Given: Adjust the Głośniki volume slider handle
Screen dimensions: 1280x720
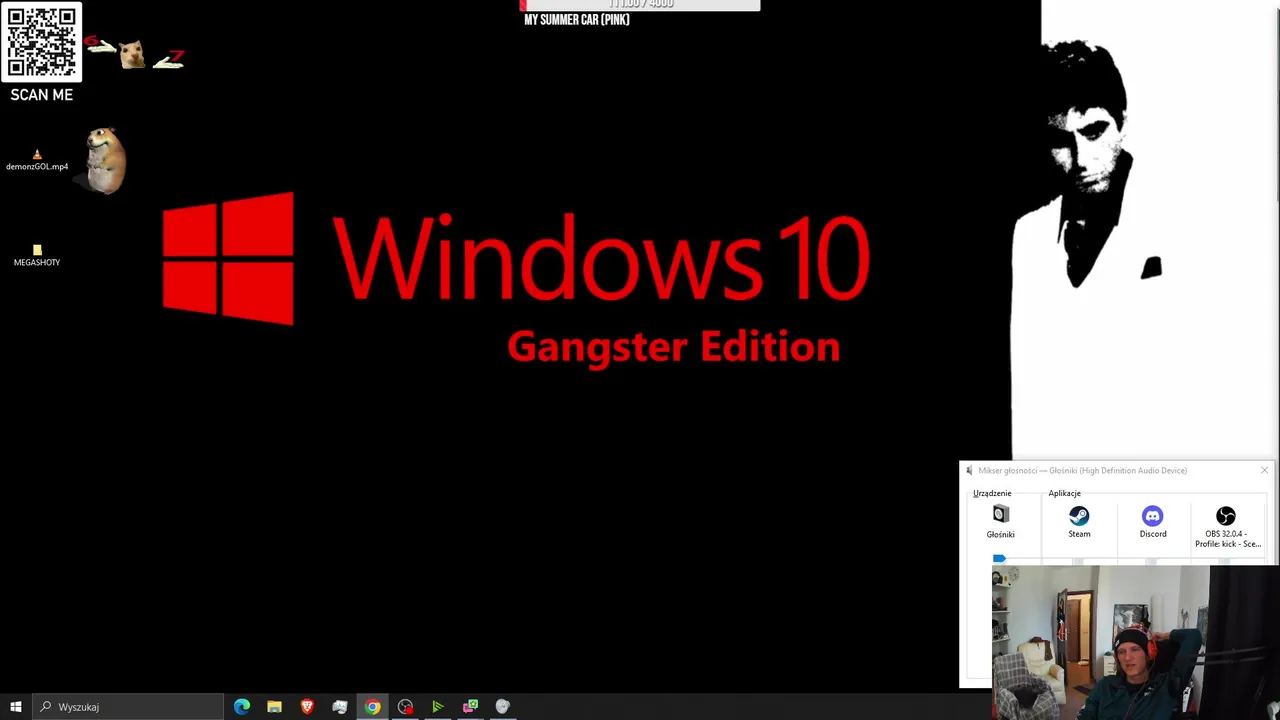Looking at the screenshot, I should click(999, 559).
